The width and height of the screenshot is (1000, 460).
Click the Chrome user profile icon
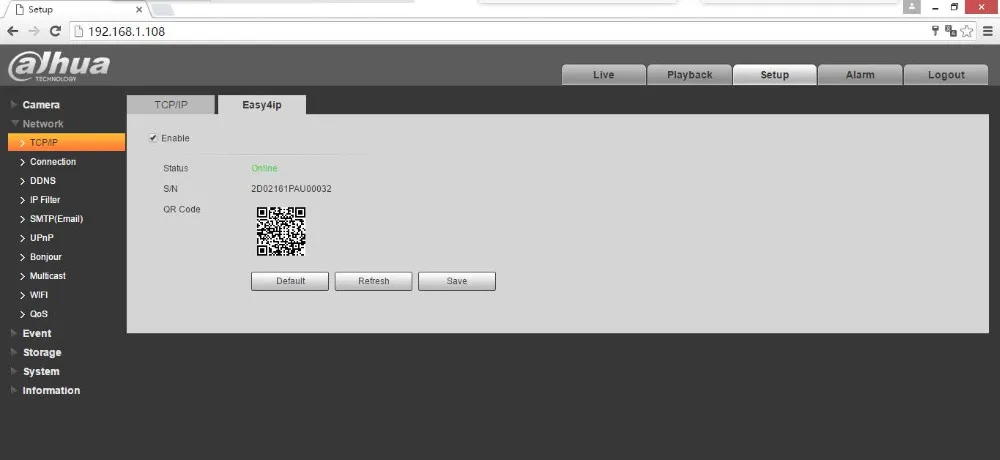(x=912, y=7)
